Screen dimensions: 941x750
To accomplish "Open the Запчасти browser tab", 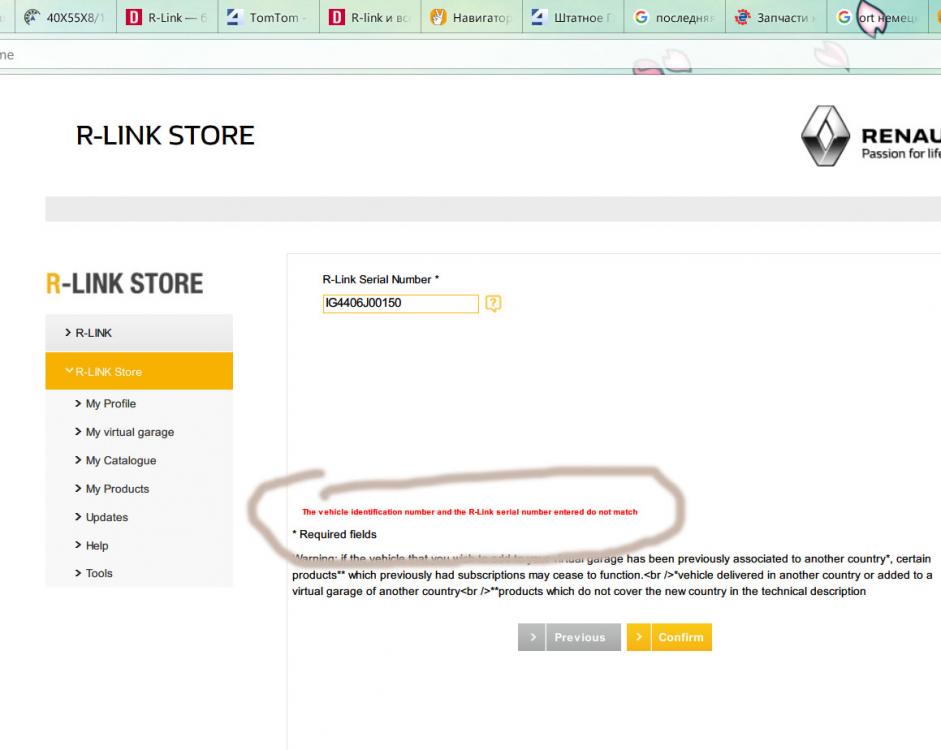I will (776, 17).
